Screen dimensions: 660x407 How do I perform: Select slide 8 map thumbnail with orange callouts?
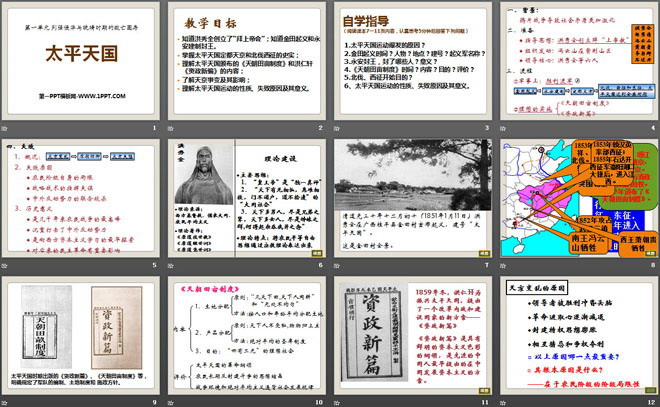click(x=580, y=199)
